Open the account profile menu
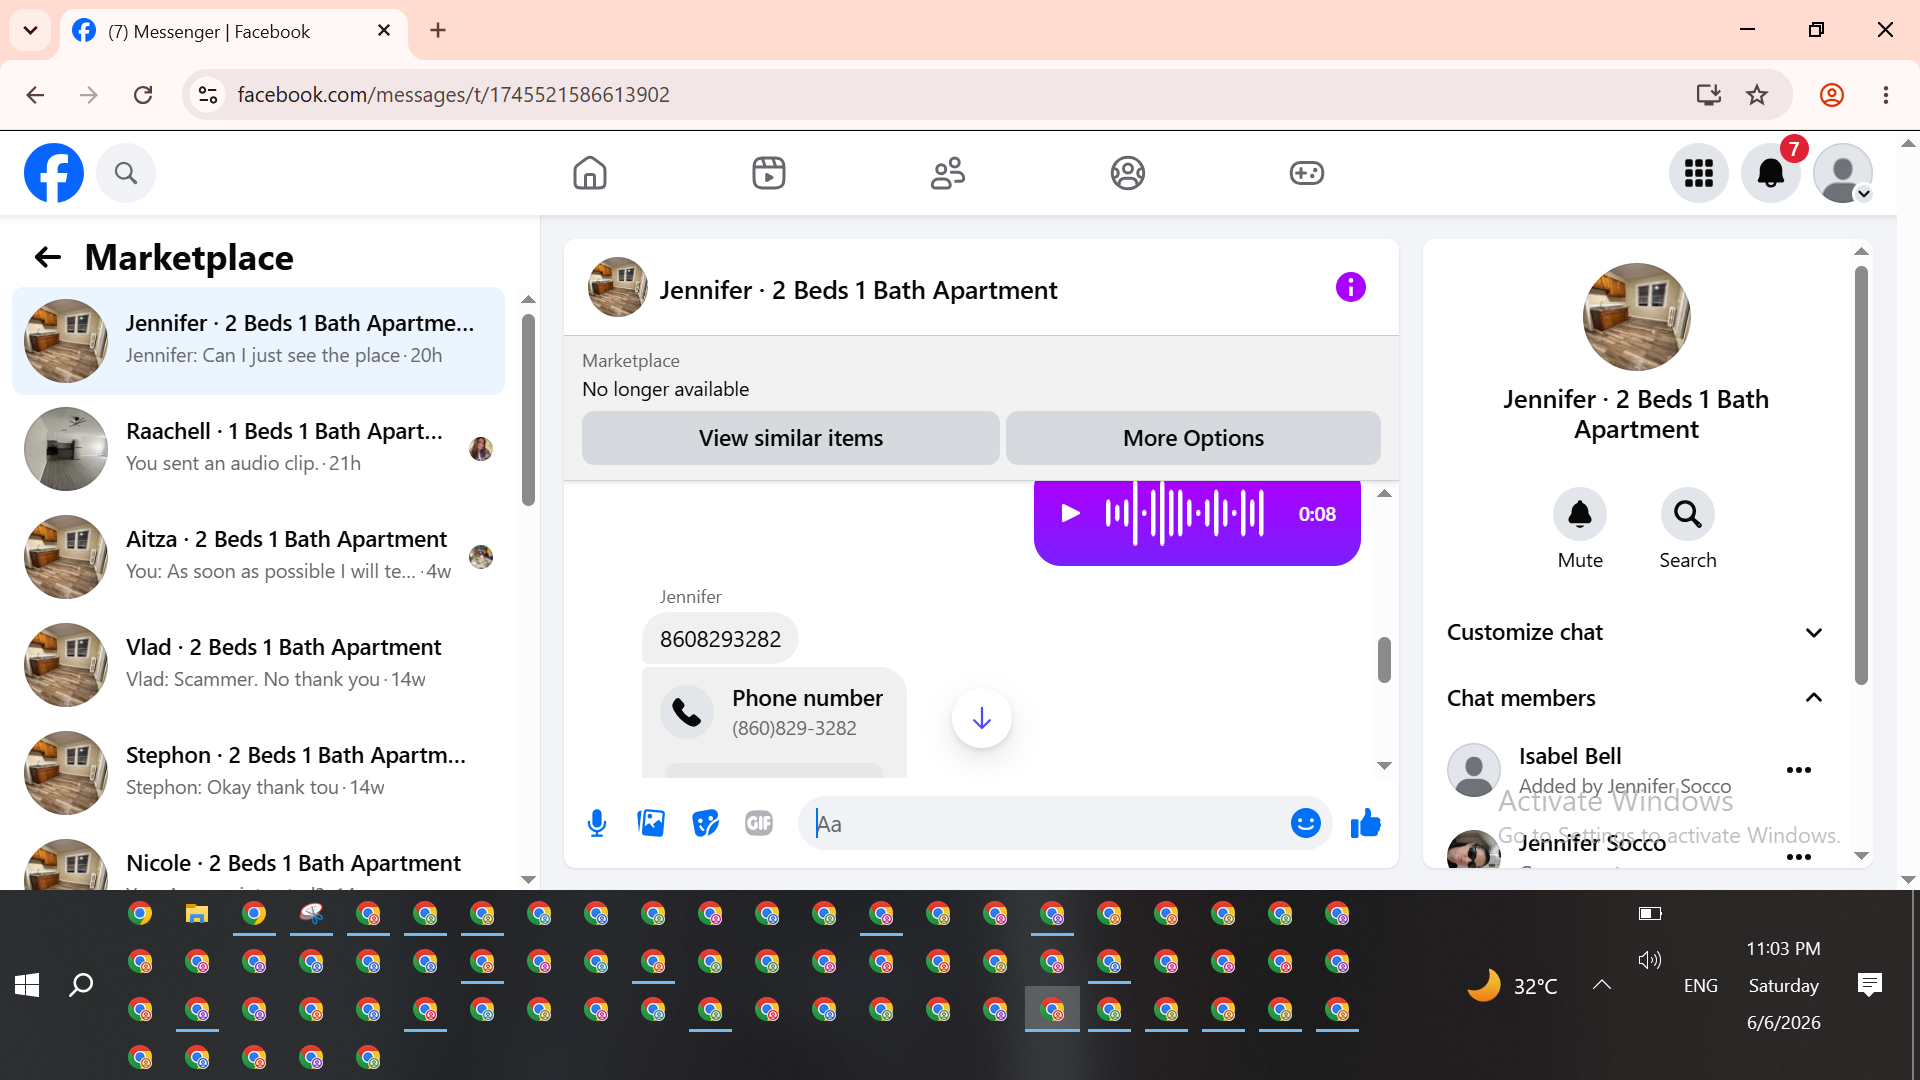The image size is (1920, 1080). (1843, 173)
